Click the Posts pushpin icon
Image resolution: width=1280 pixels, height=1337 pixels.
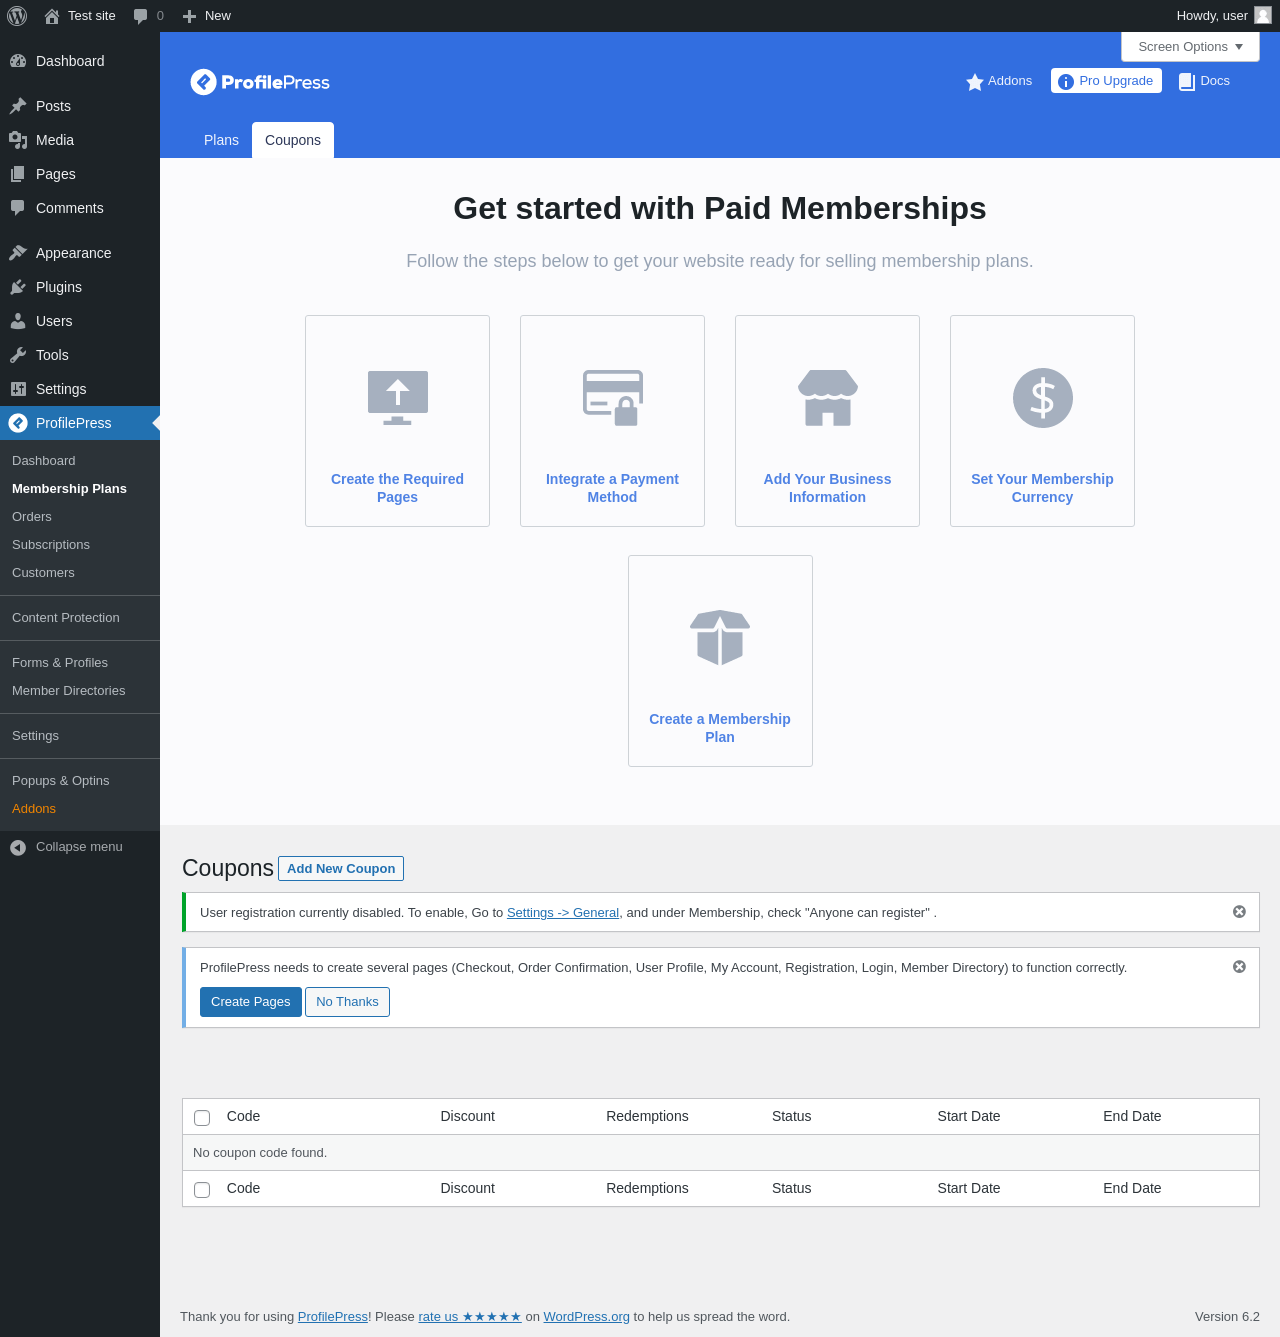point(18,106)
